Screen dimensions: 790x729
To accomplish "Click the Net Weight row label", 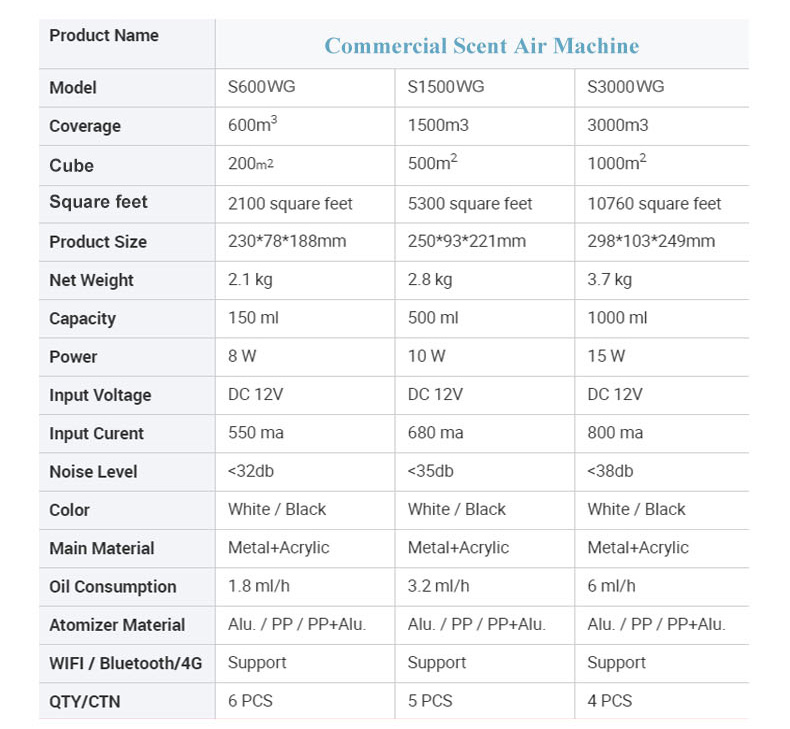I will point(91,280).
